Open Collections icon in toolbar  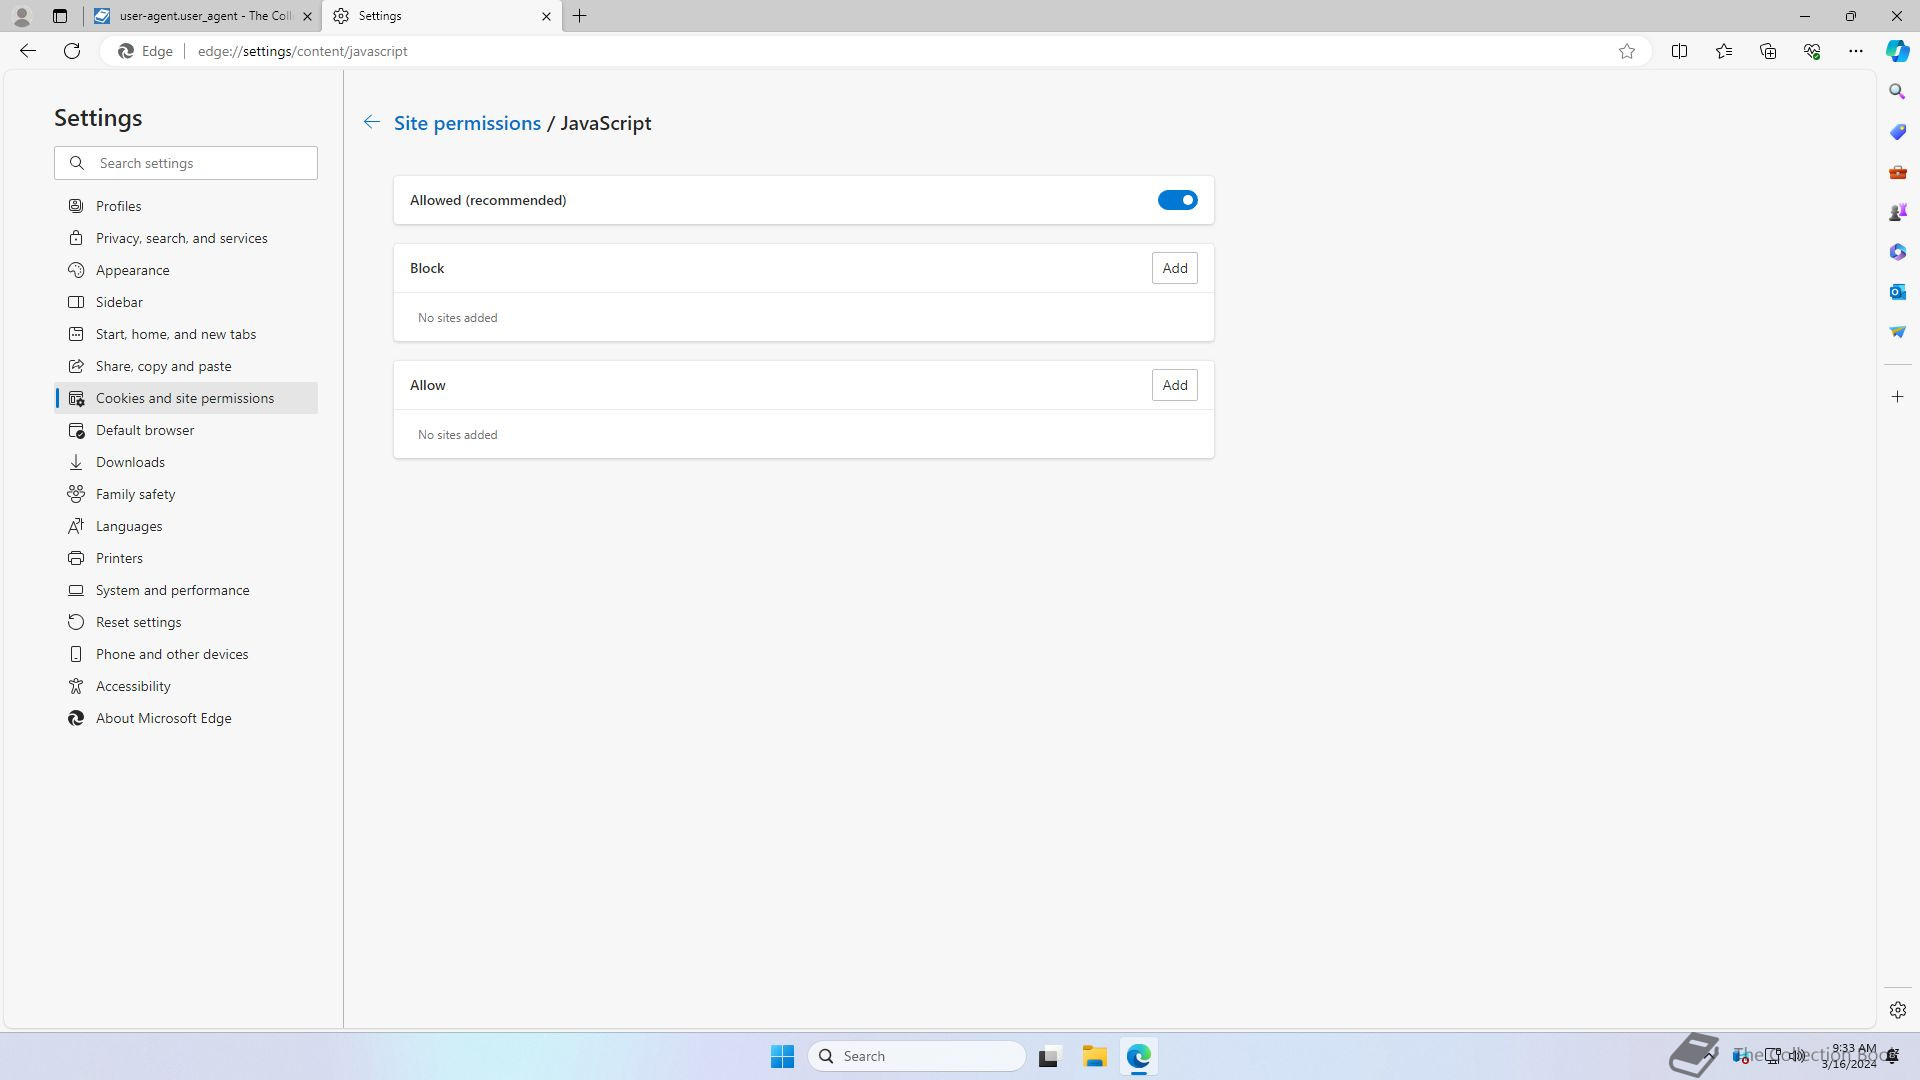click(1767, 51)
